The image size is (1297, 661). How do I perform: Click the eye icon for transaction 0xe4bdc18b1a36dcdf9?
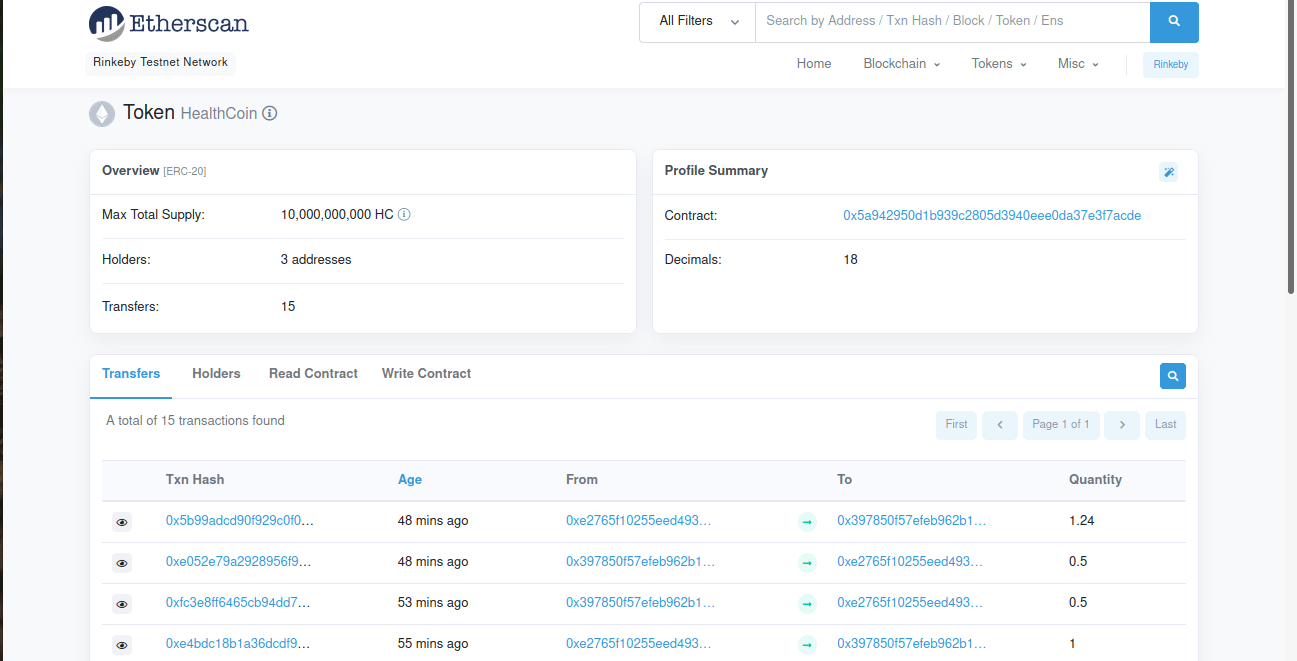pos(122,645)
